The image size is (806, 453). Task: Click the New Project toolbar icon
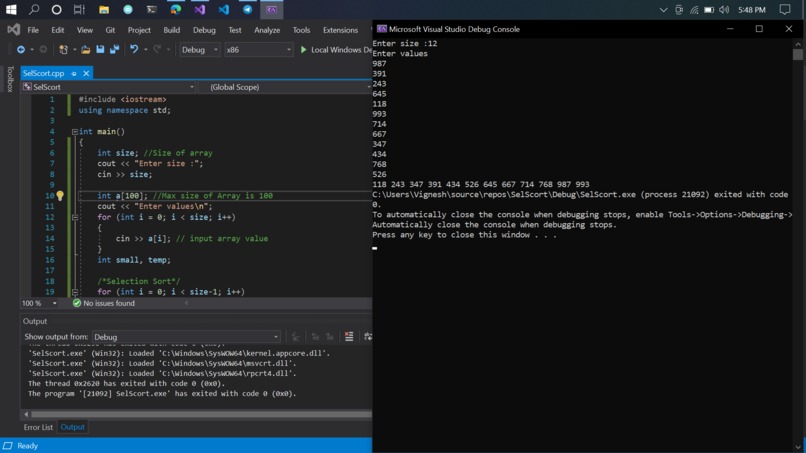(x=63, y=49)
